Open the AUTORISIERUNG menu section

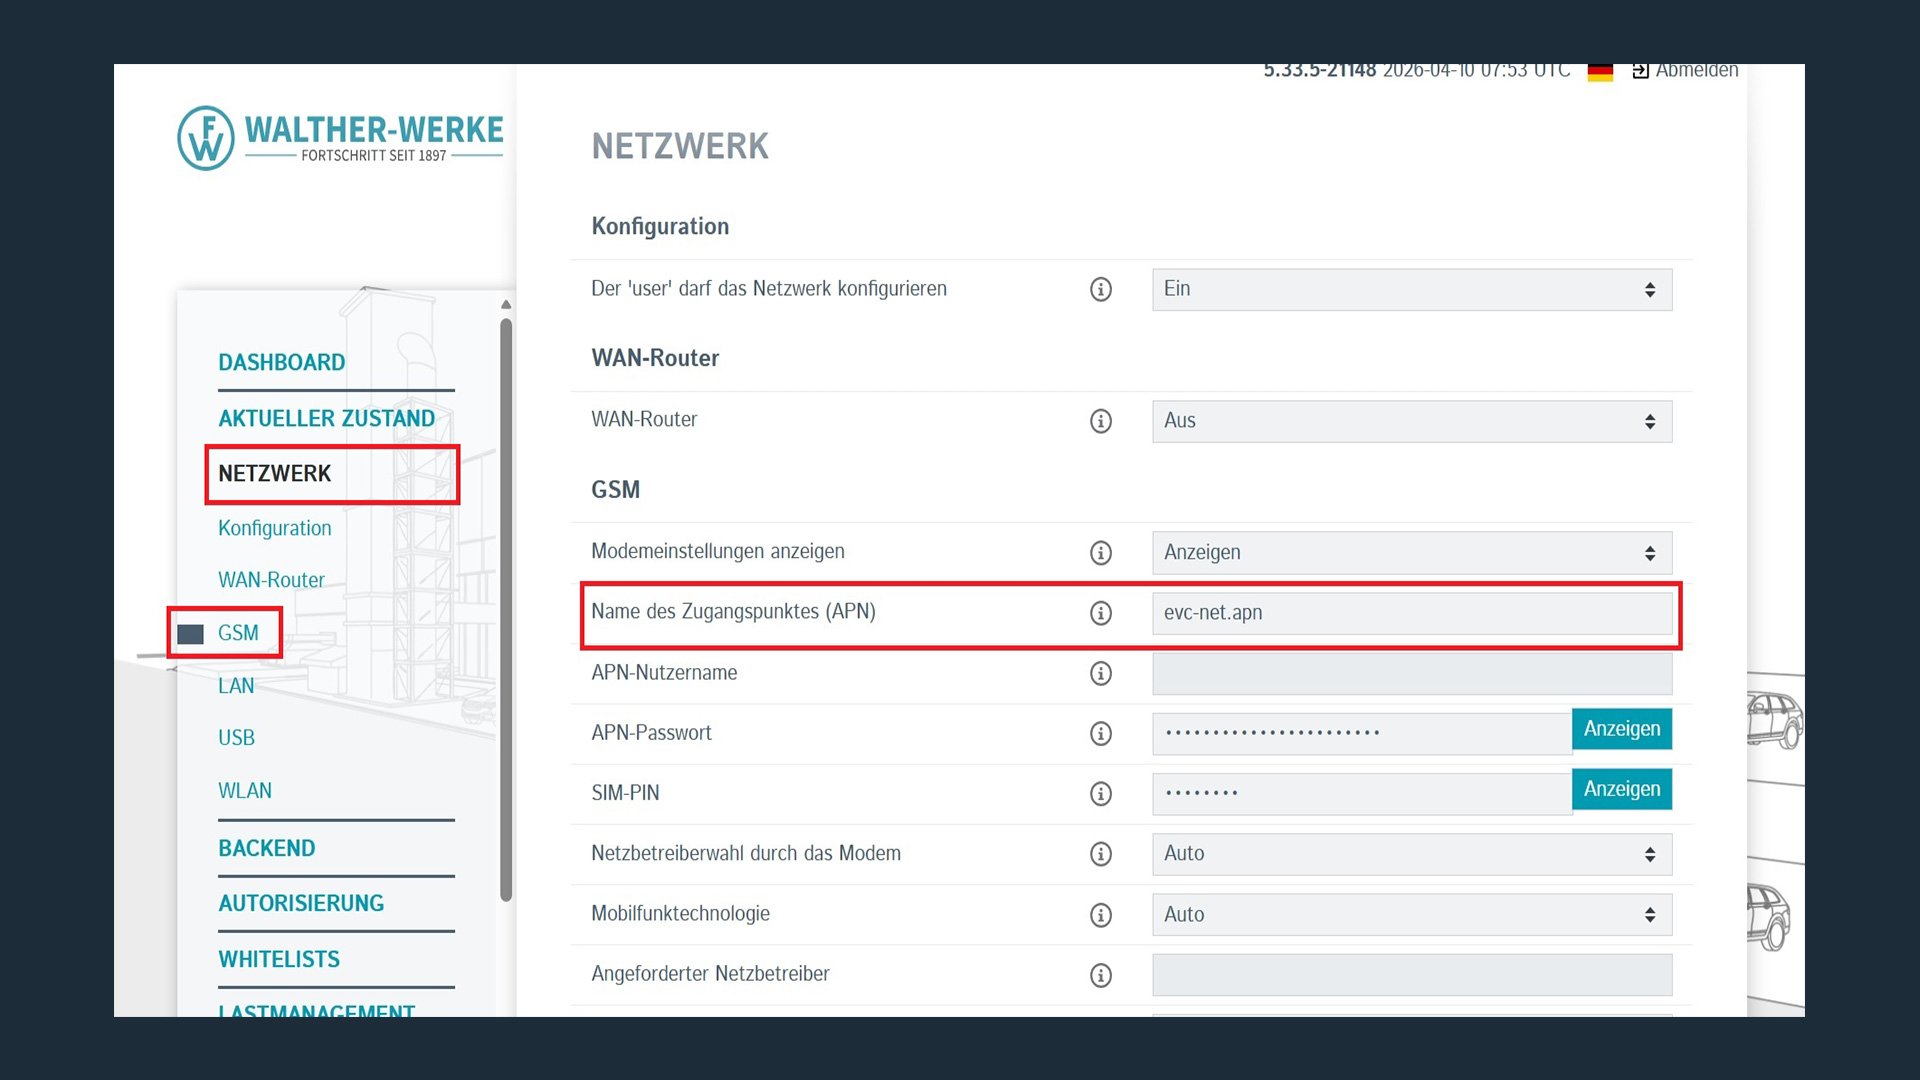point(301,903)
